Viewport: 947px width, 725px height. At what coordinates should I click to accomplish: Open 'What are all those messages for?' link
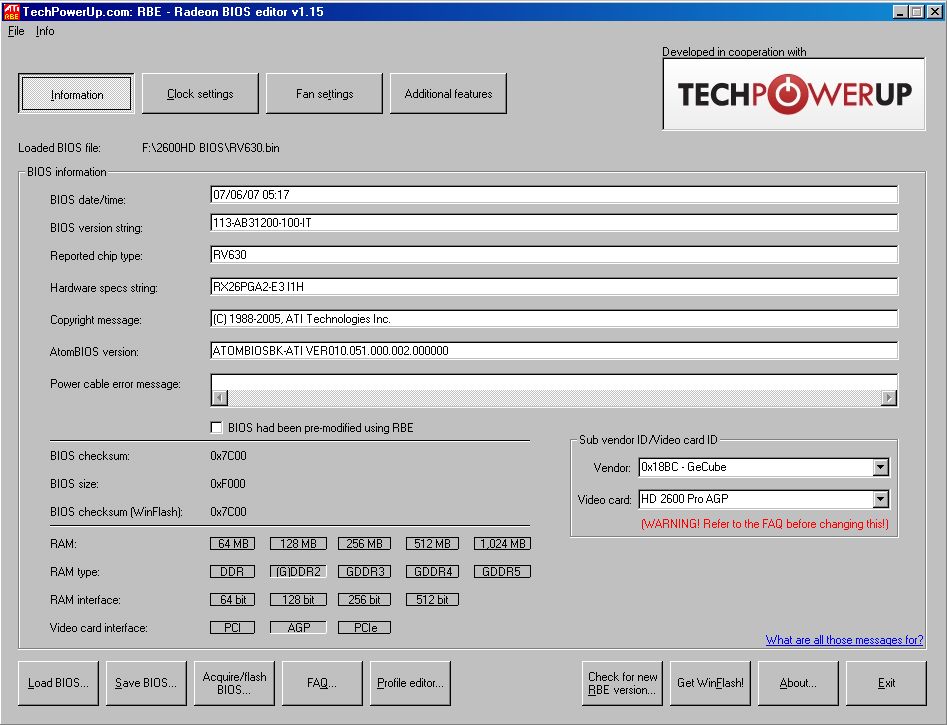click(x=844, y=640)
